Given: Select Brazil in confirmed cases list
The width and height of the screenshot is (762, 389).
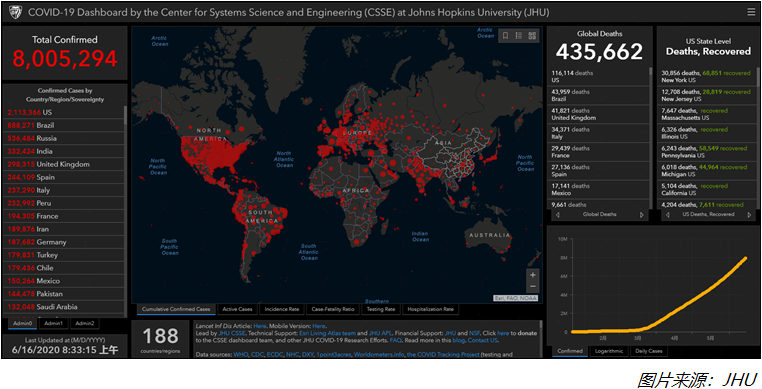Looking at the screenshot, I should click(63, 125).
